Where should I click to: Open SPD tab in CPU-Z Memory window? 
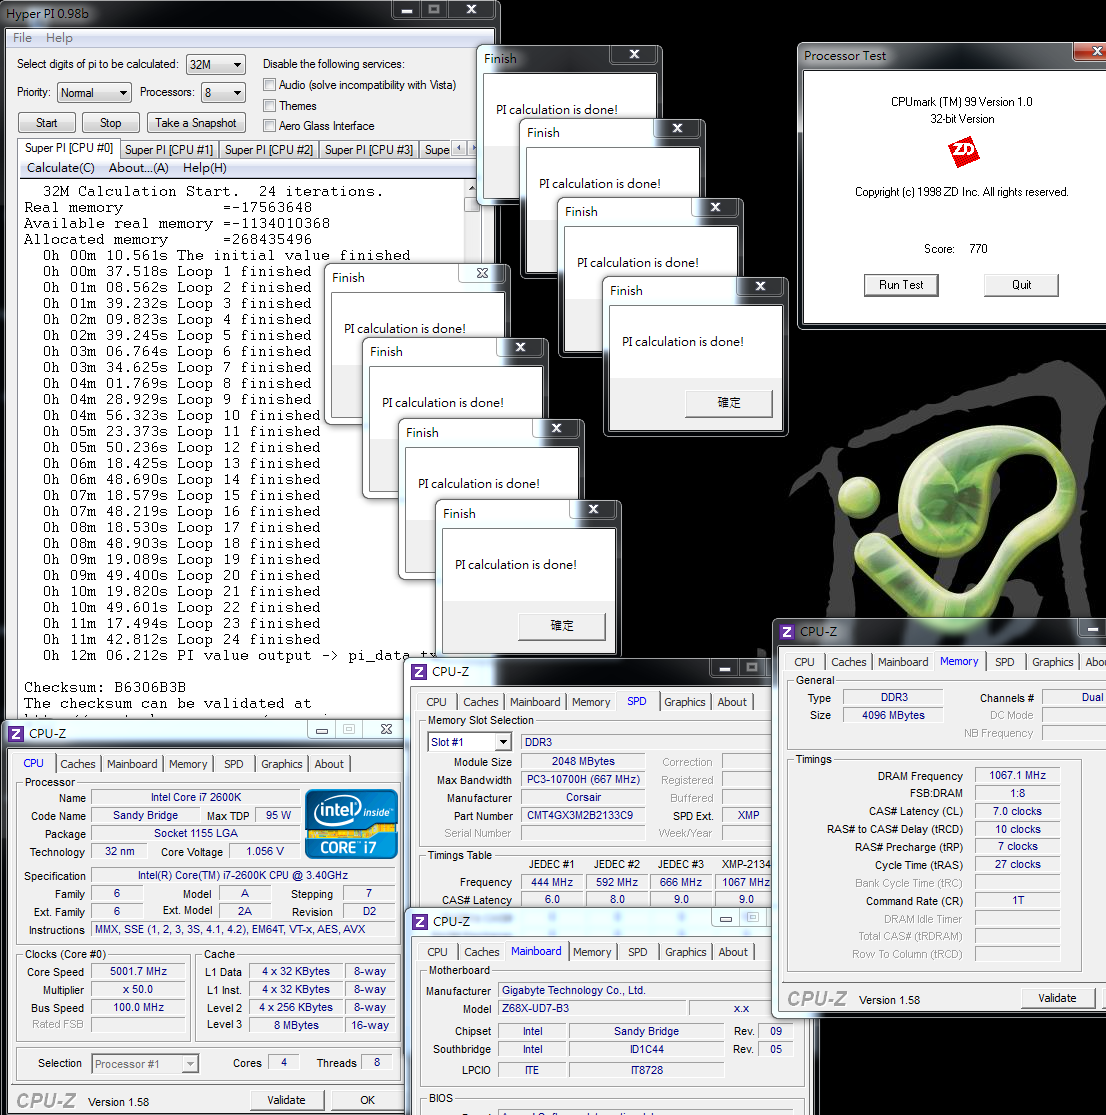(1004, 662)
